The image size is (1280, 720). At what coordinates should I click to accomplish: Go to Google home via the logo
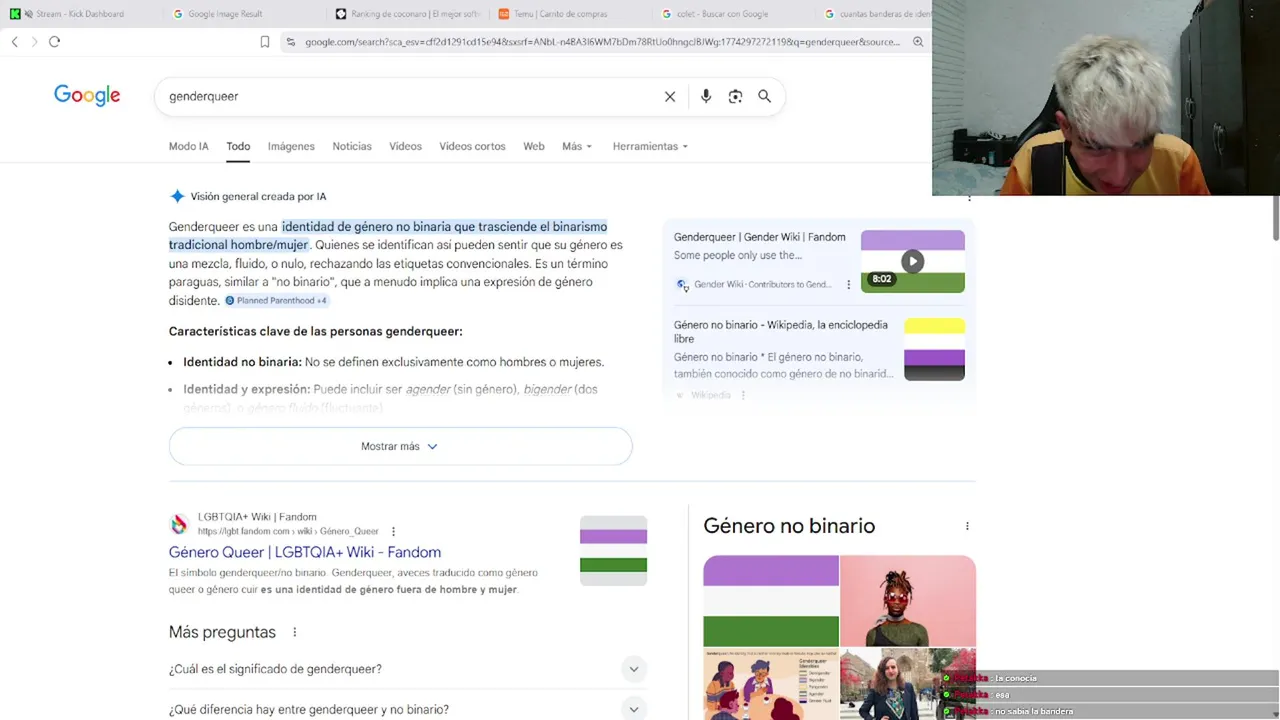click(x=87, y=96)
